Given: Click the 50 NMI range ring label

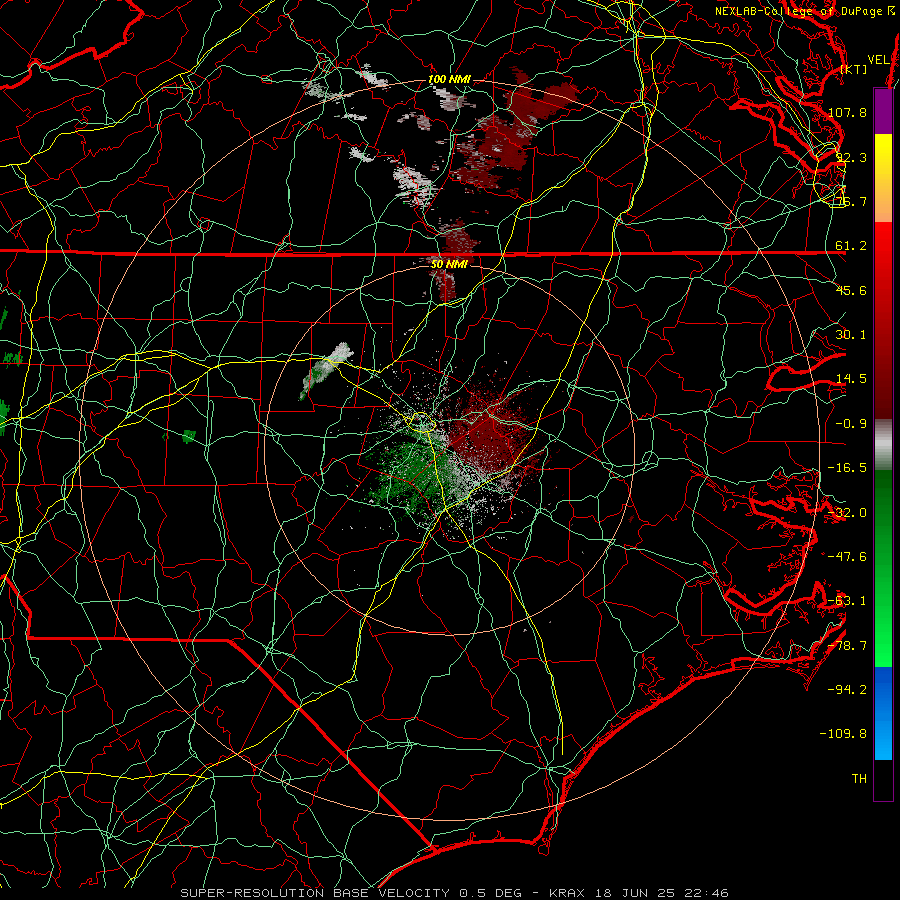Looking at the screenshot, I should (449, 264).
